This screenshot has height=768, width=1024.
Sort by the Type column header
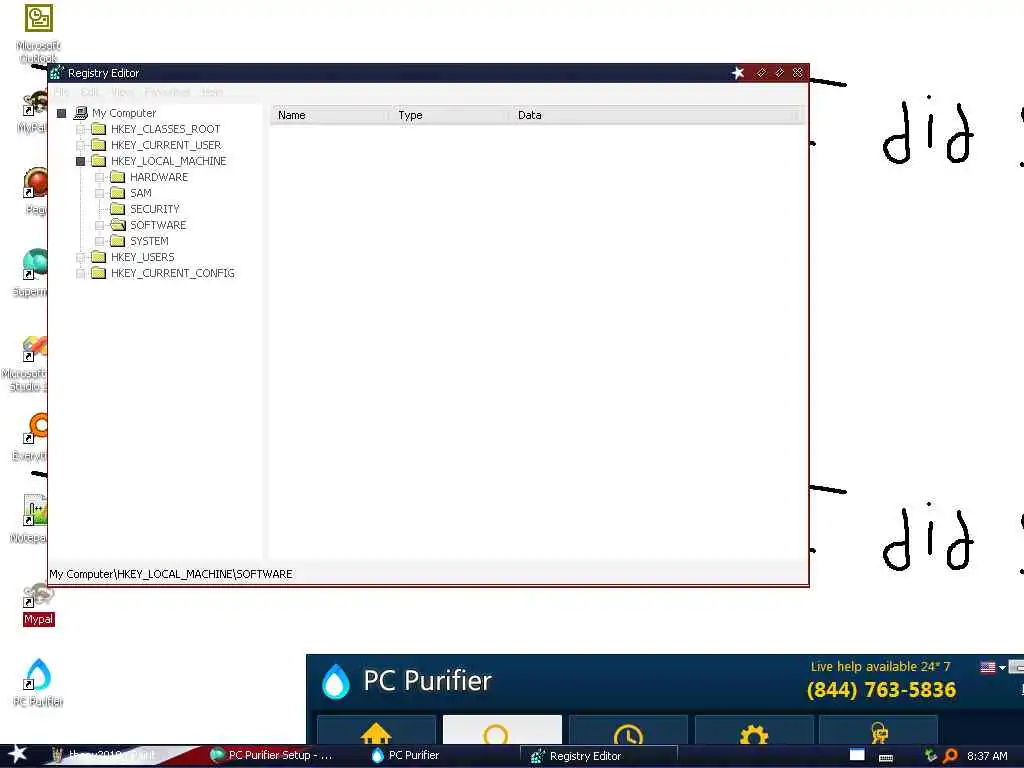coord(451,115)
